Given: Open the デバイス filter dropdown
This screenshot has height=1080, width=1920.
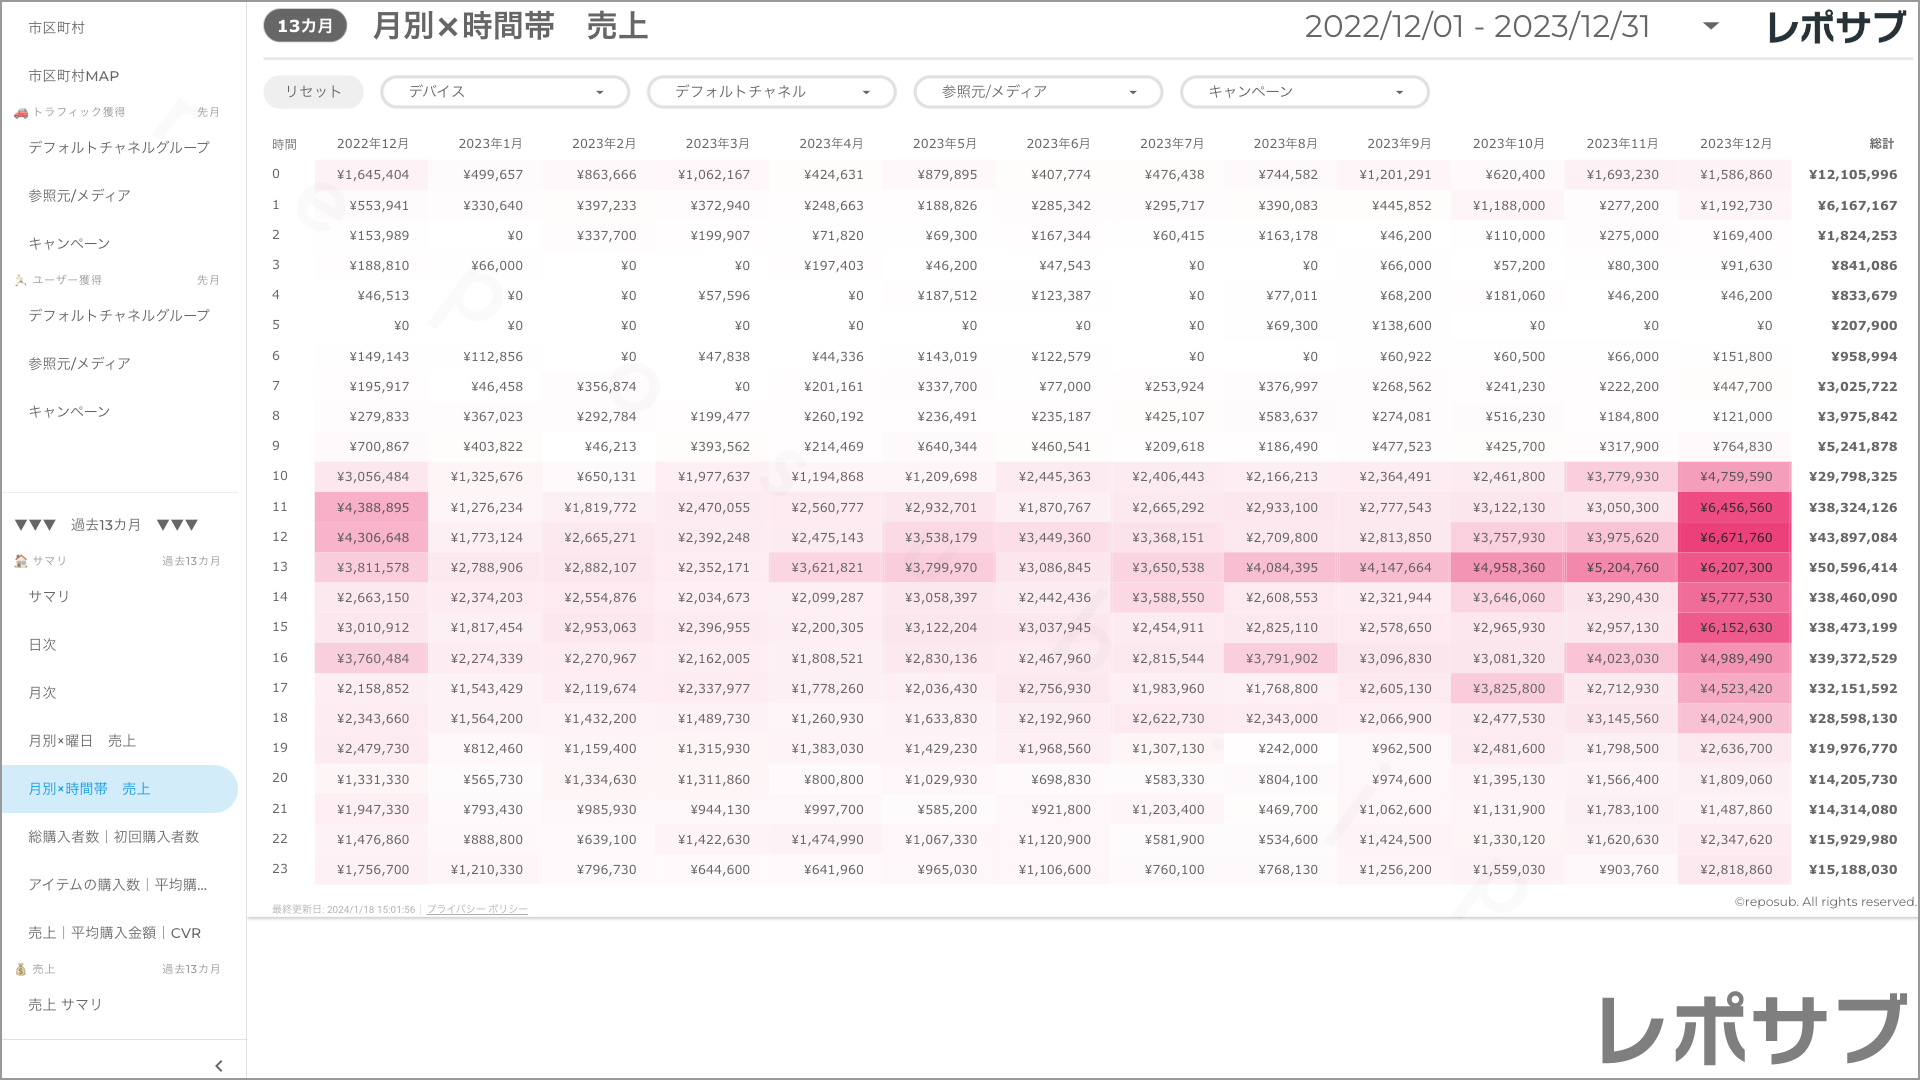Looking at the screenshot, I should click(x=505, y=92).
